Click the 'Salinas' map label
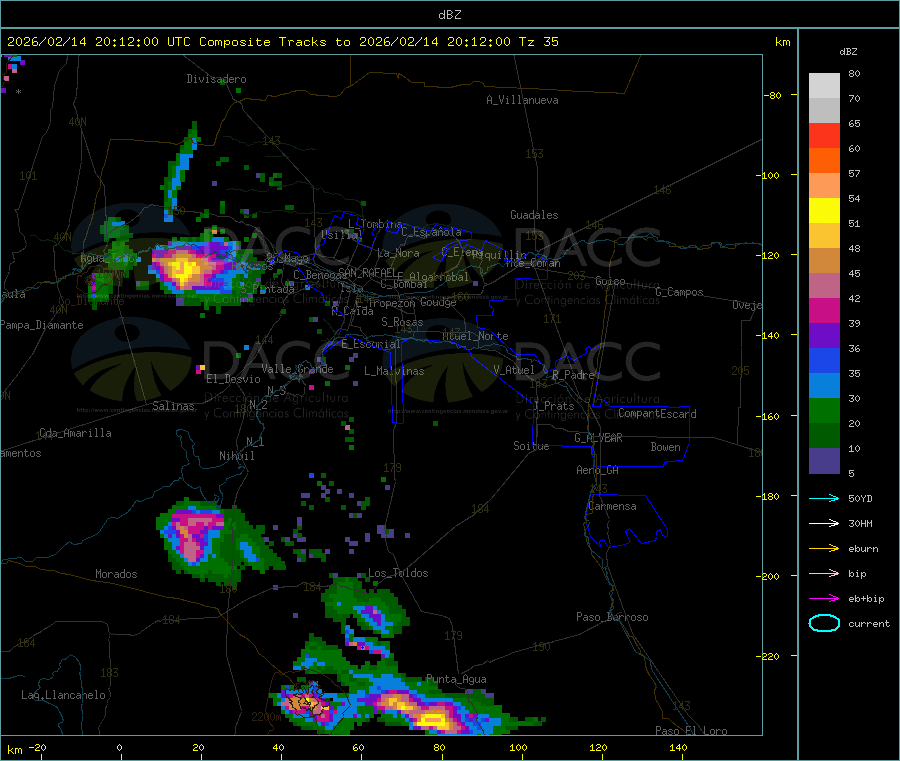 (x=173, y=406)
